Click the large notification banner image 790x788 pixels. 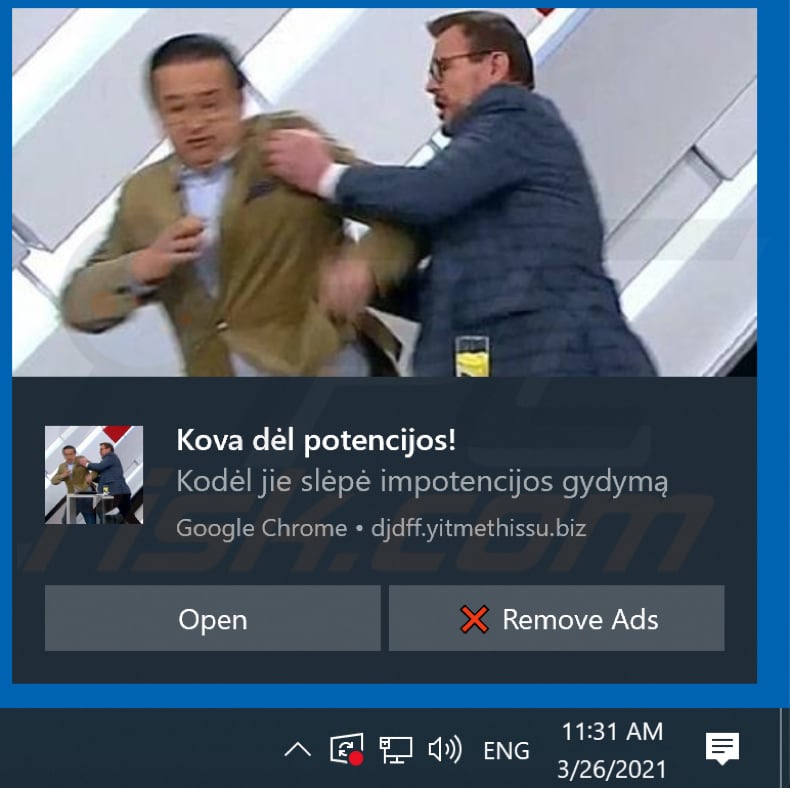384,192
